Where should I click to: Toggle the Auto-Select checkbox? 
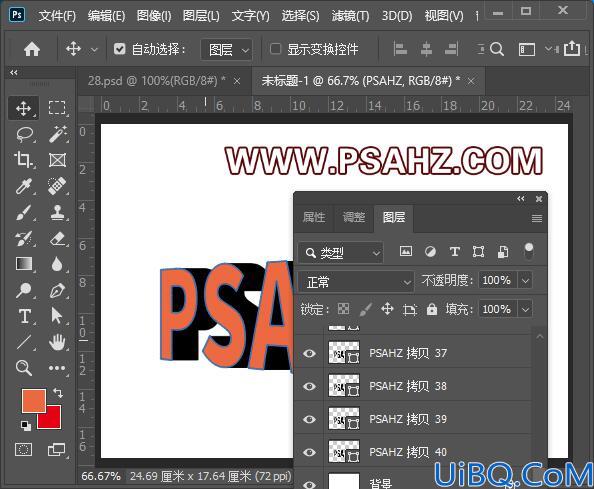(119, 49)
